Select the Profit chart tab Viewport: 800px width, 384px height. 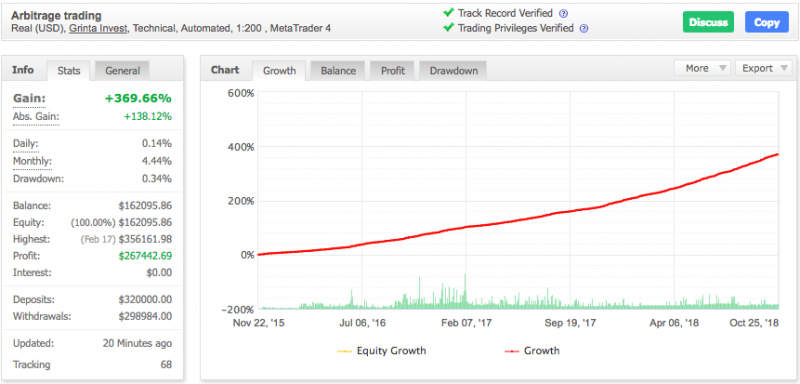(393, 71)
